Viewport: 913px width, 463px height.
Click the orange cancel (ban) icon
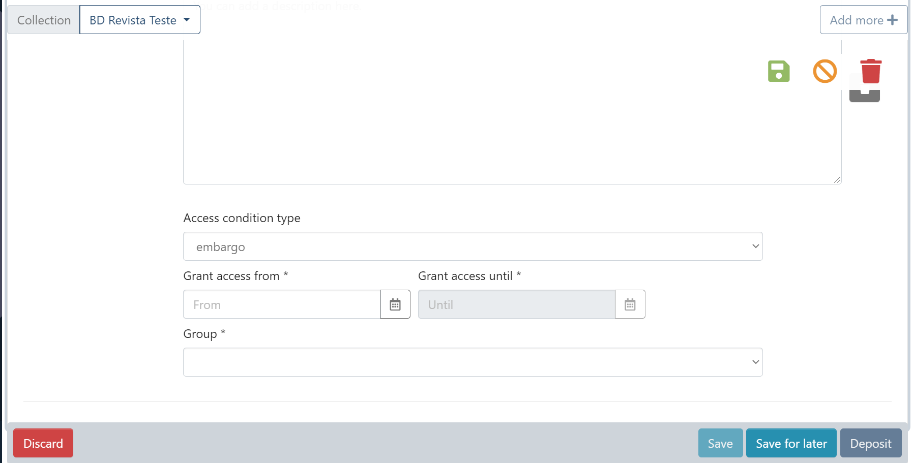tap(824, 71)
